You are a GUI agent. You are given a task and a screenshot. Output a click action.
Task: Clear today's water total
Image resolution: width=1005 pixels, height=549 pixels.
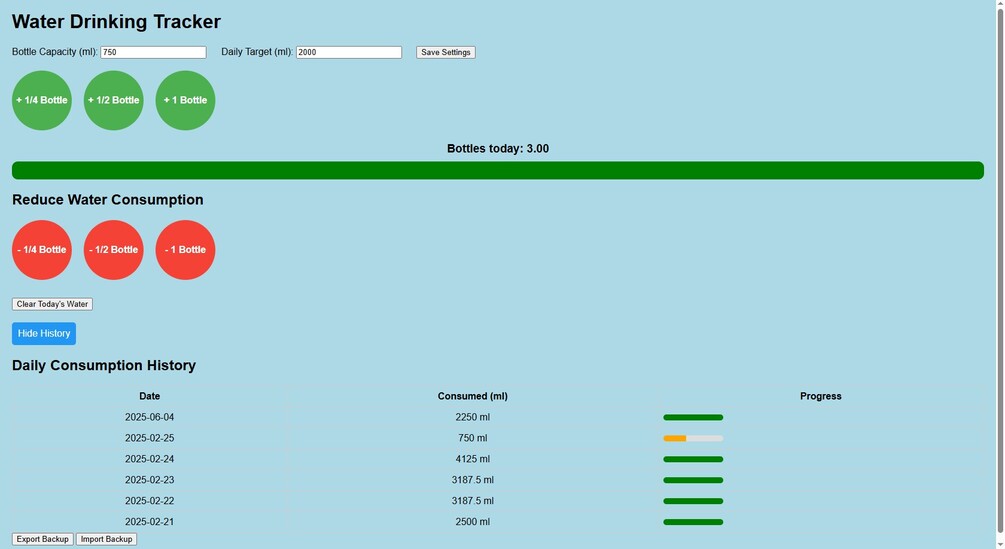52,304
